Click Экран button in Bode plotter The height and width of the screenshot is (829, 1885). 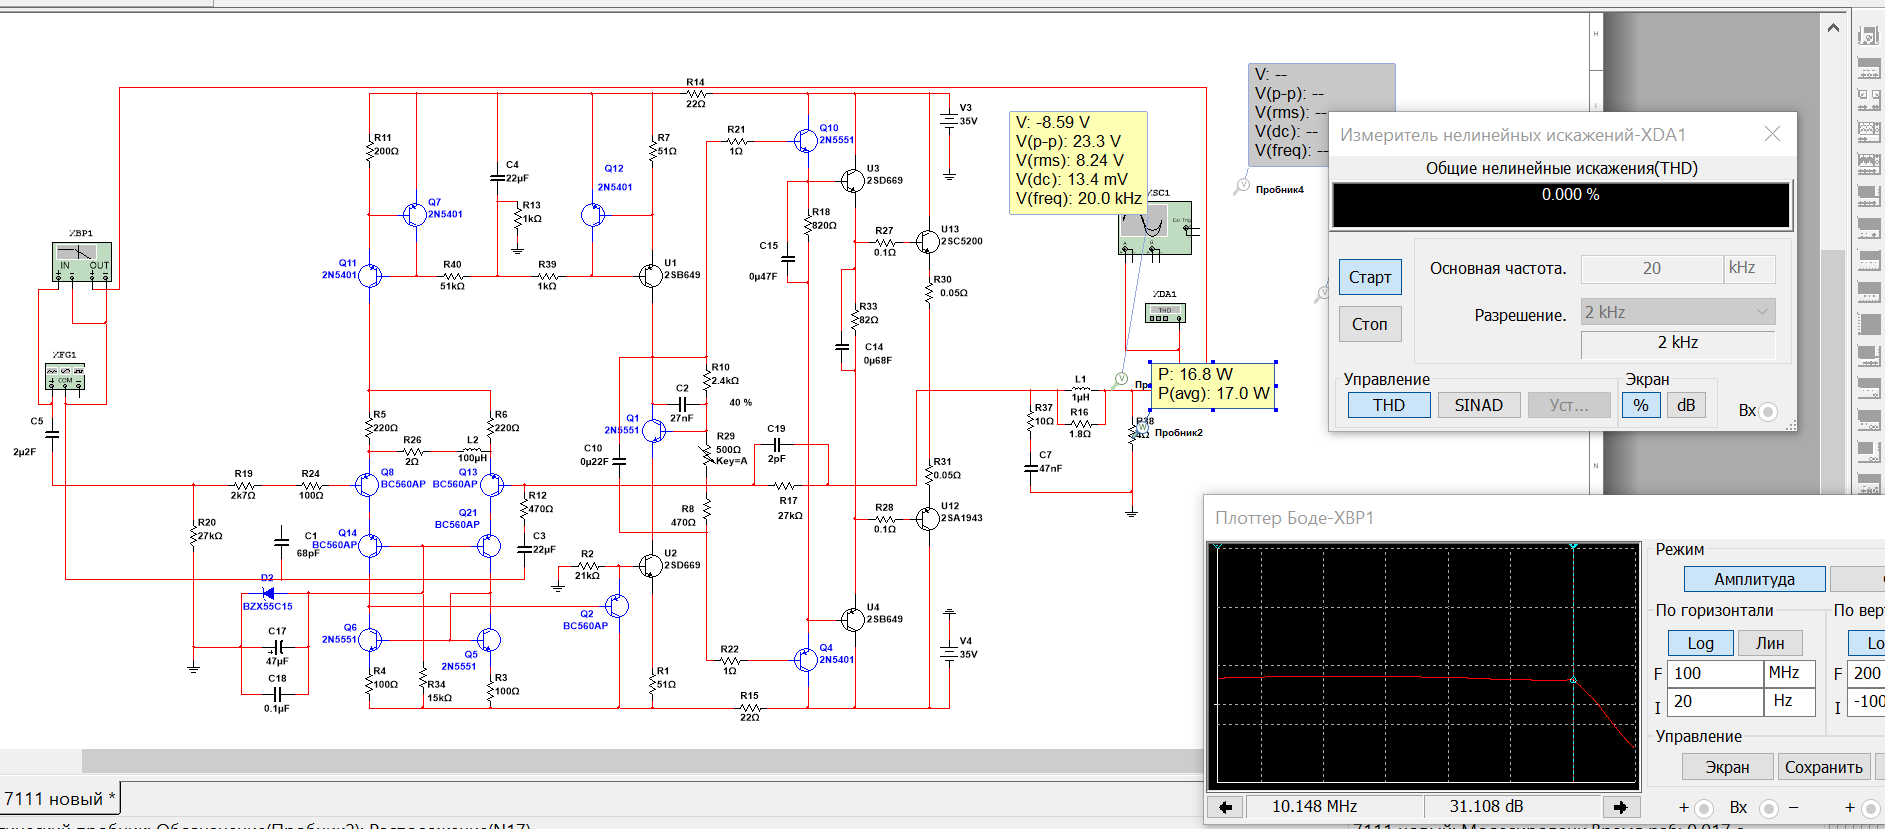1727,767
